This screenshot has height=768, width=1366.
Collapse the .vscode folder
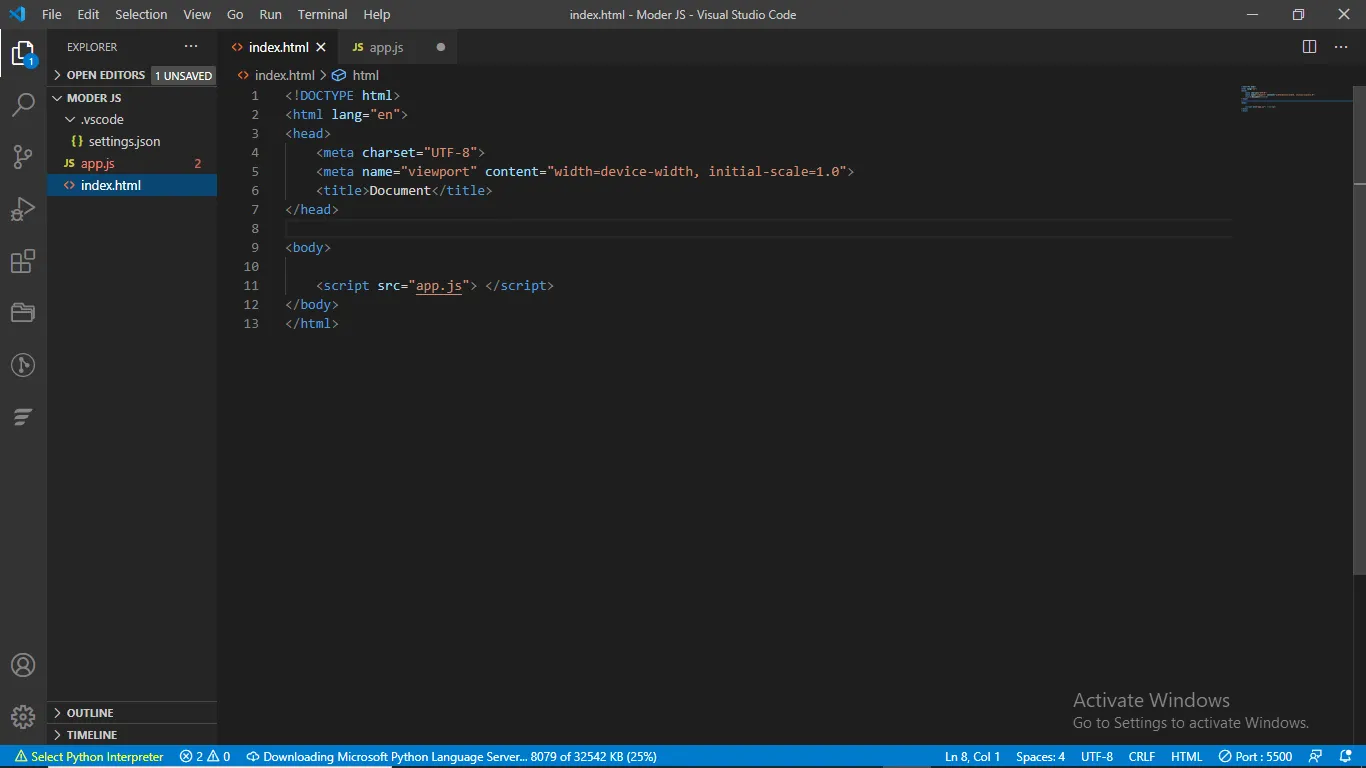[x=101, y=119]
